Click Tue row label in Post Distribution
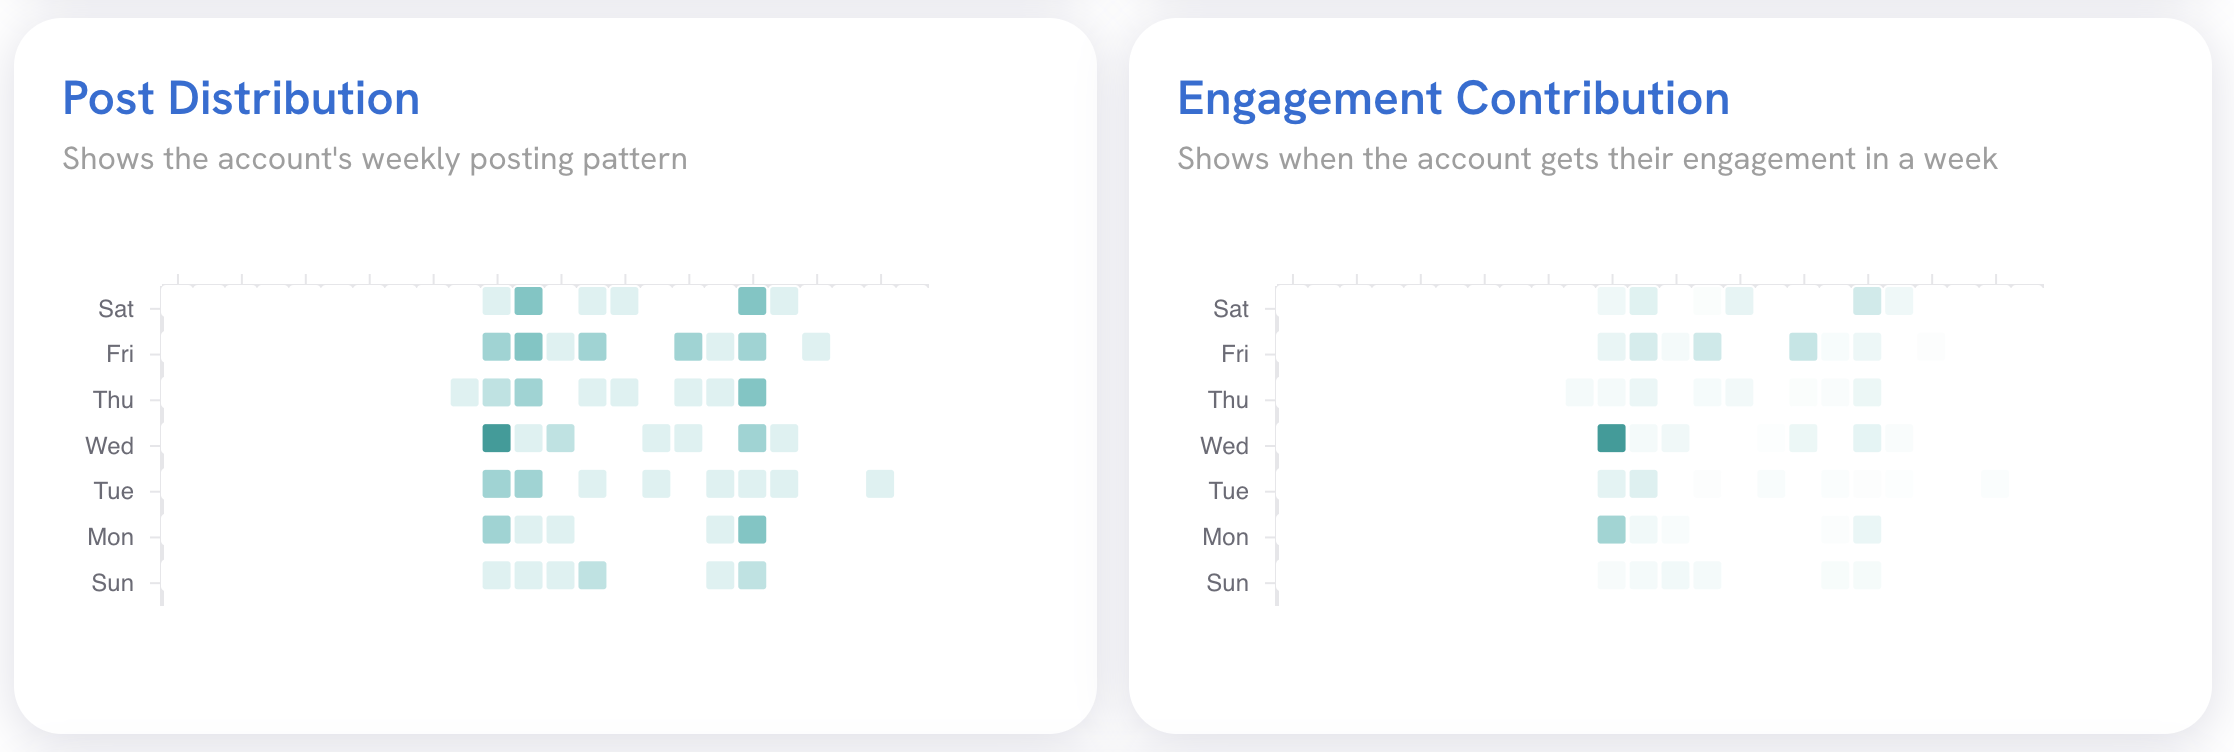The width and height of the screenshot is (2234, 752). (x=114, y=491)
